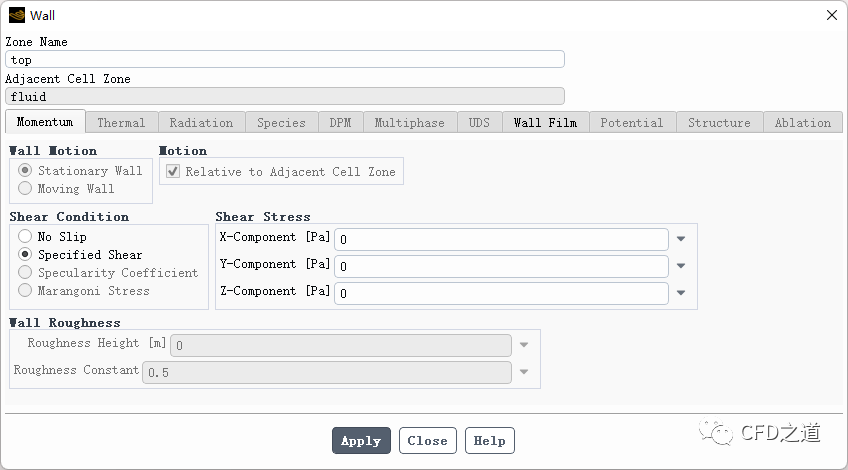848x470 pixels.
Task: Open the Roughness Height dropdown arrow
Action: tap(523, 345)
